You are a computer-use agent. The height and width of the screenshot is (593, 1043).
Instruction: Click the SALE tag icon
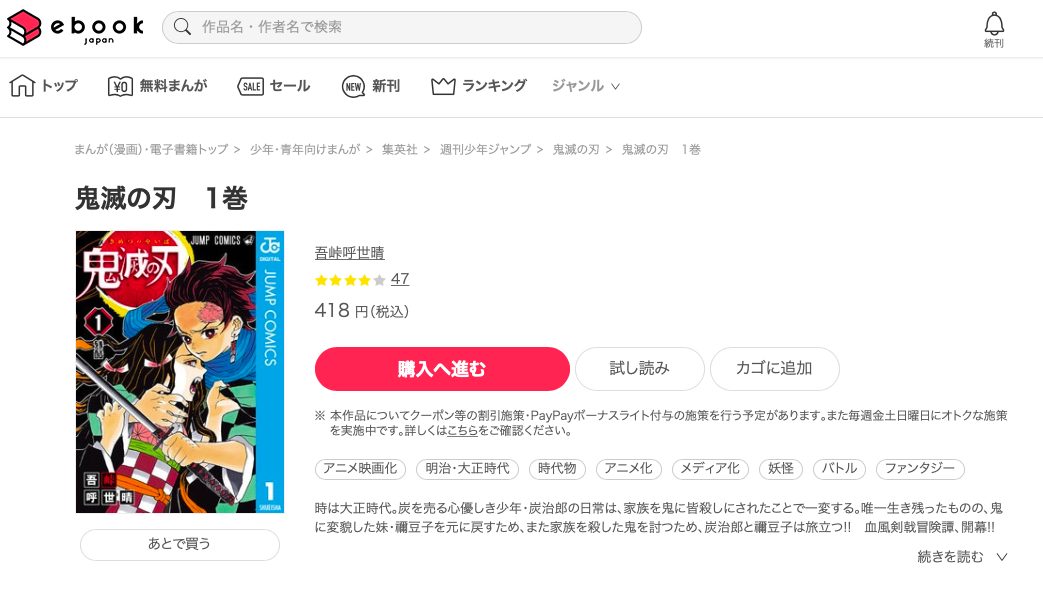tap(251, 87)
